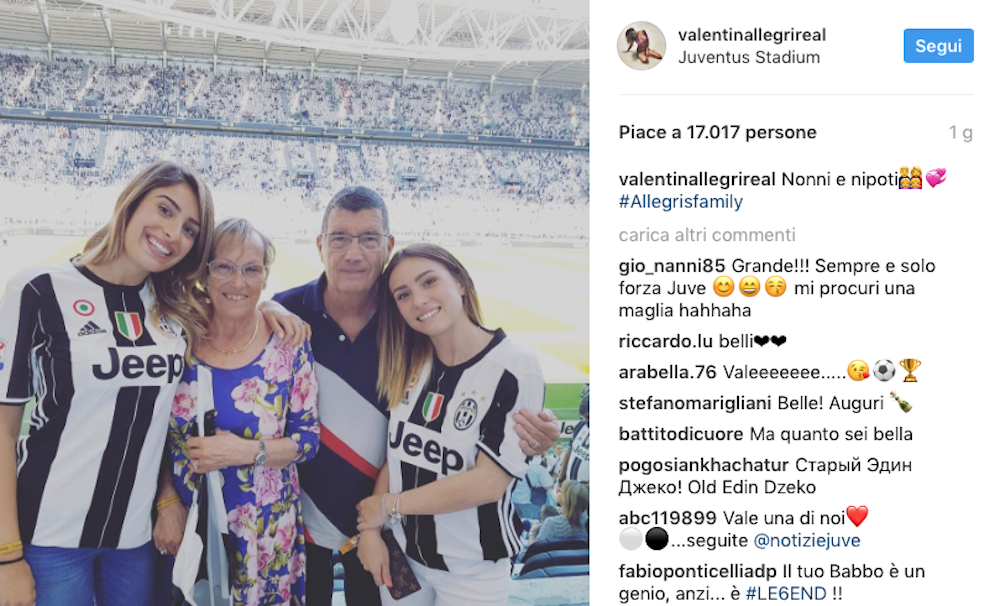Open valentinallegrireal username in the caption
The image size is (1000, 606).
pos(697,179)
